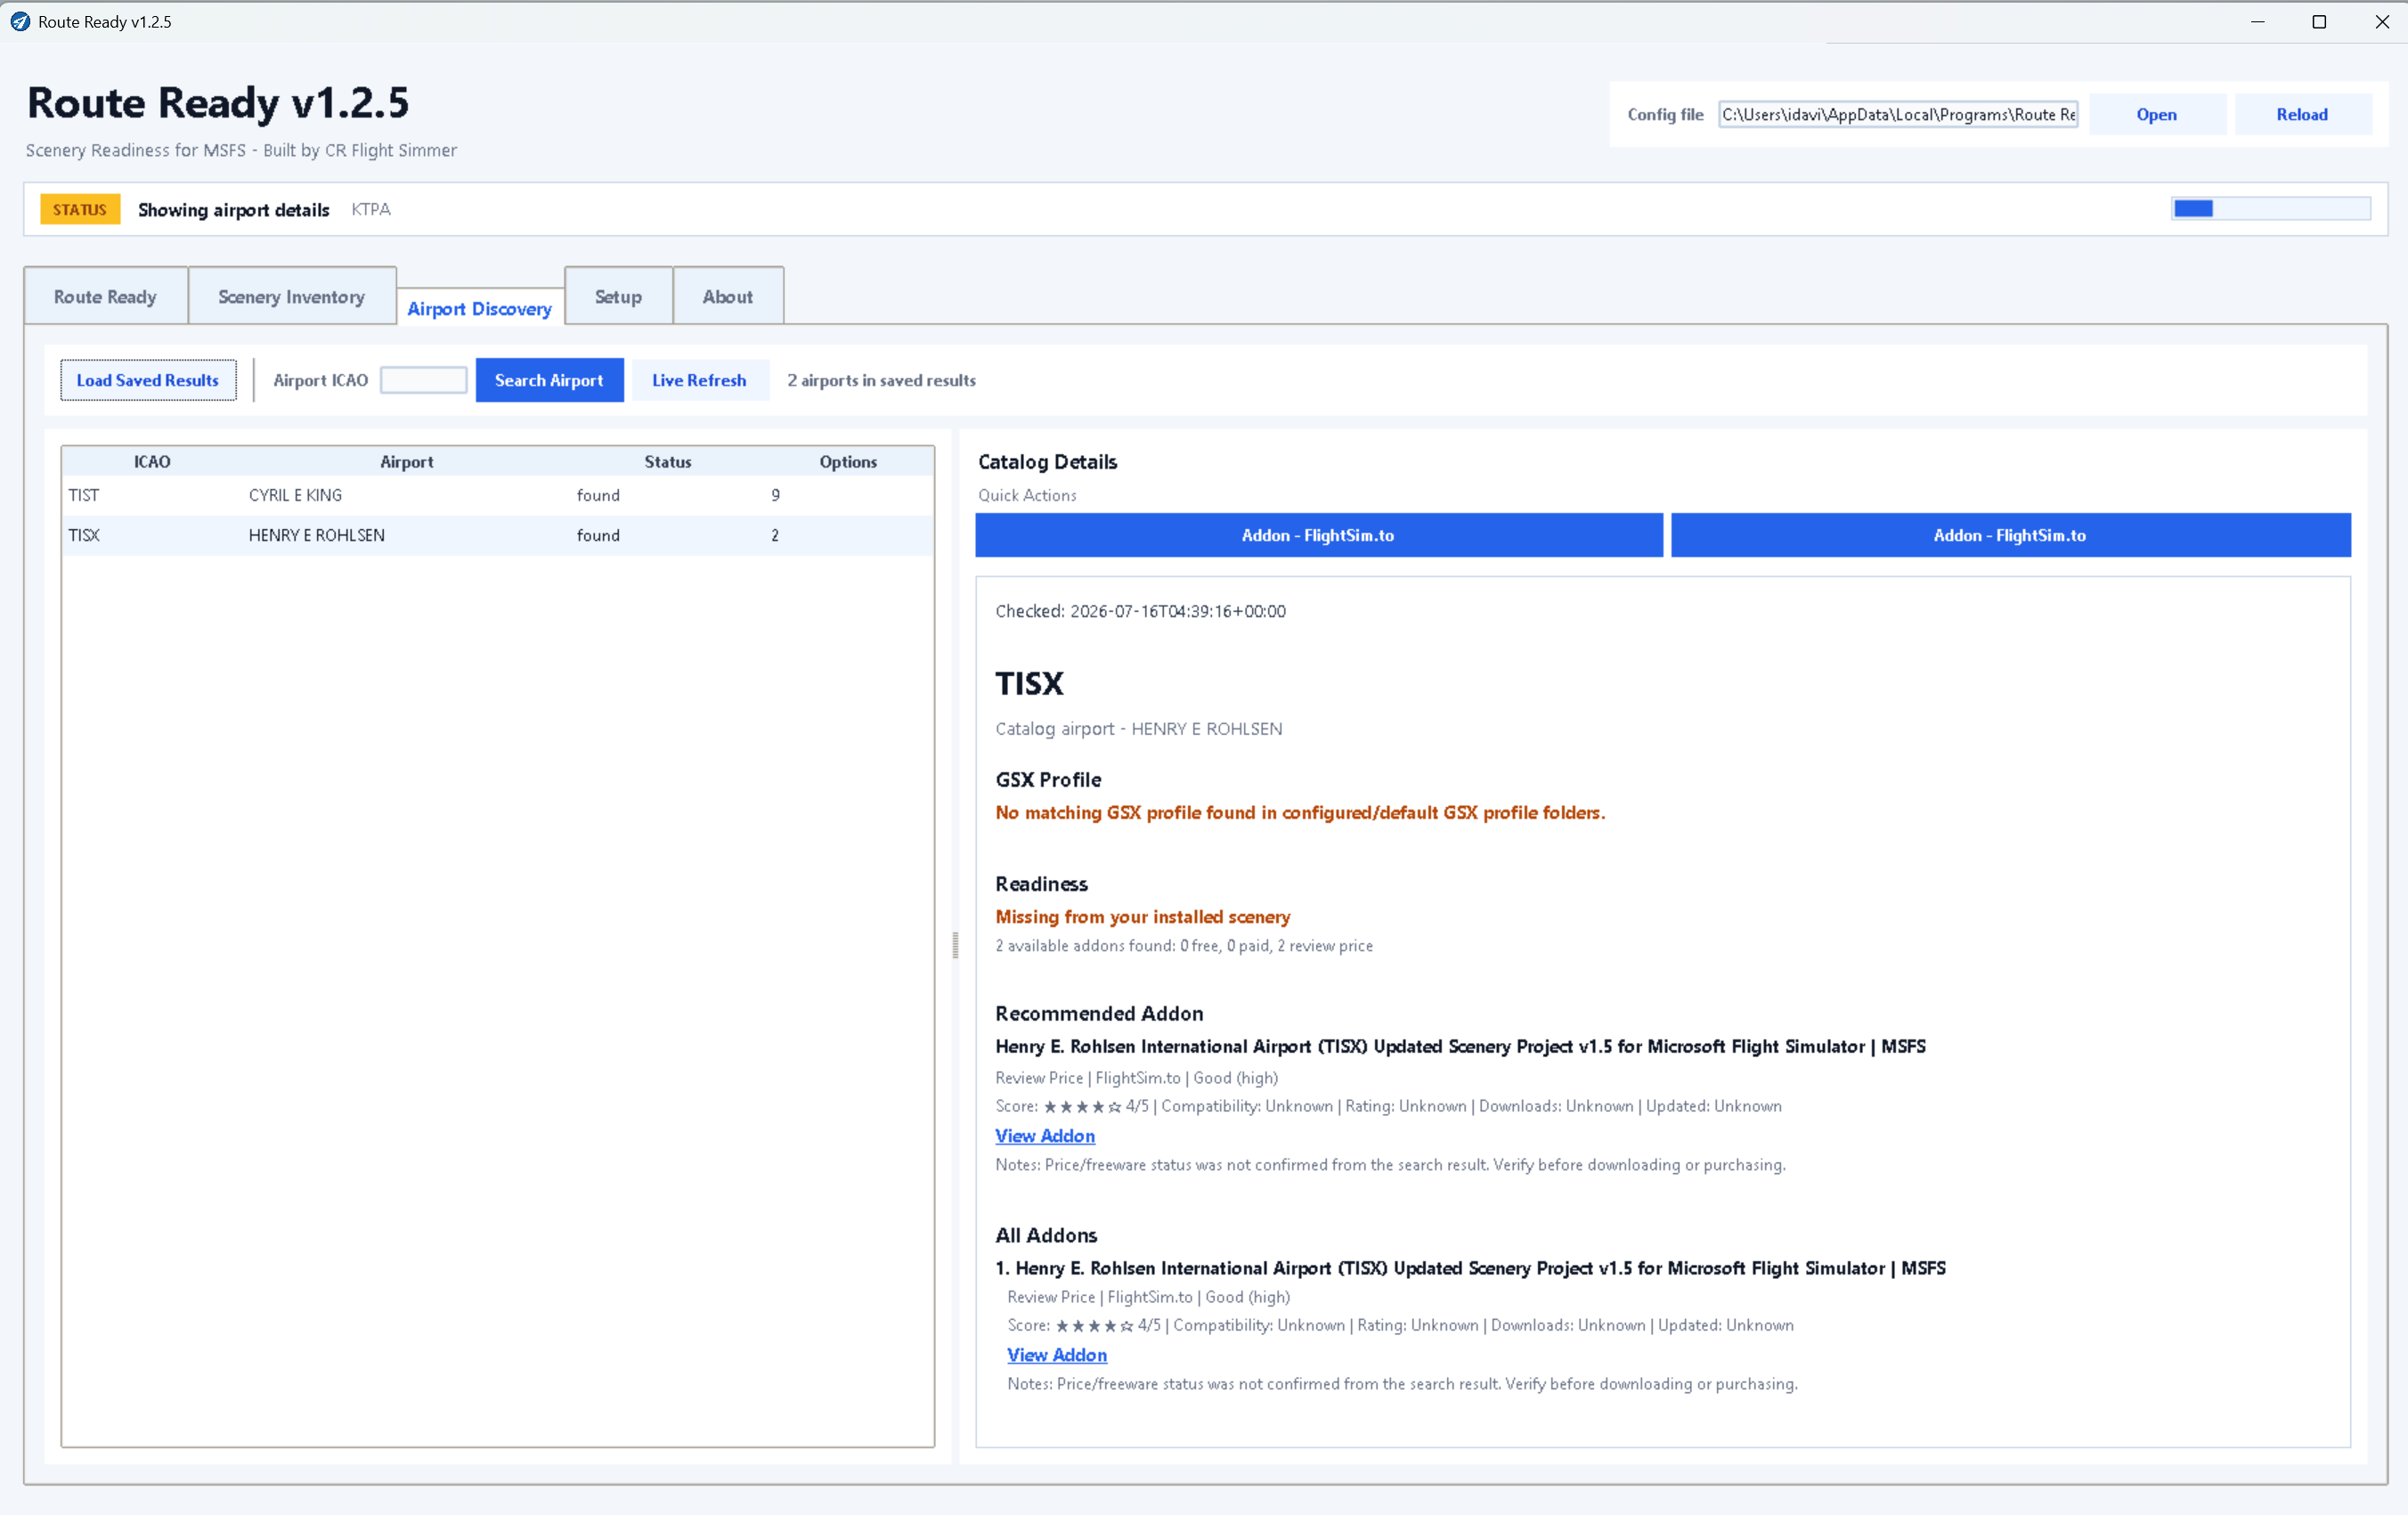Select the TISX table row
Screen dimensions: 2408x1515
click(498, 535)
